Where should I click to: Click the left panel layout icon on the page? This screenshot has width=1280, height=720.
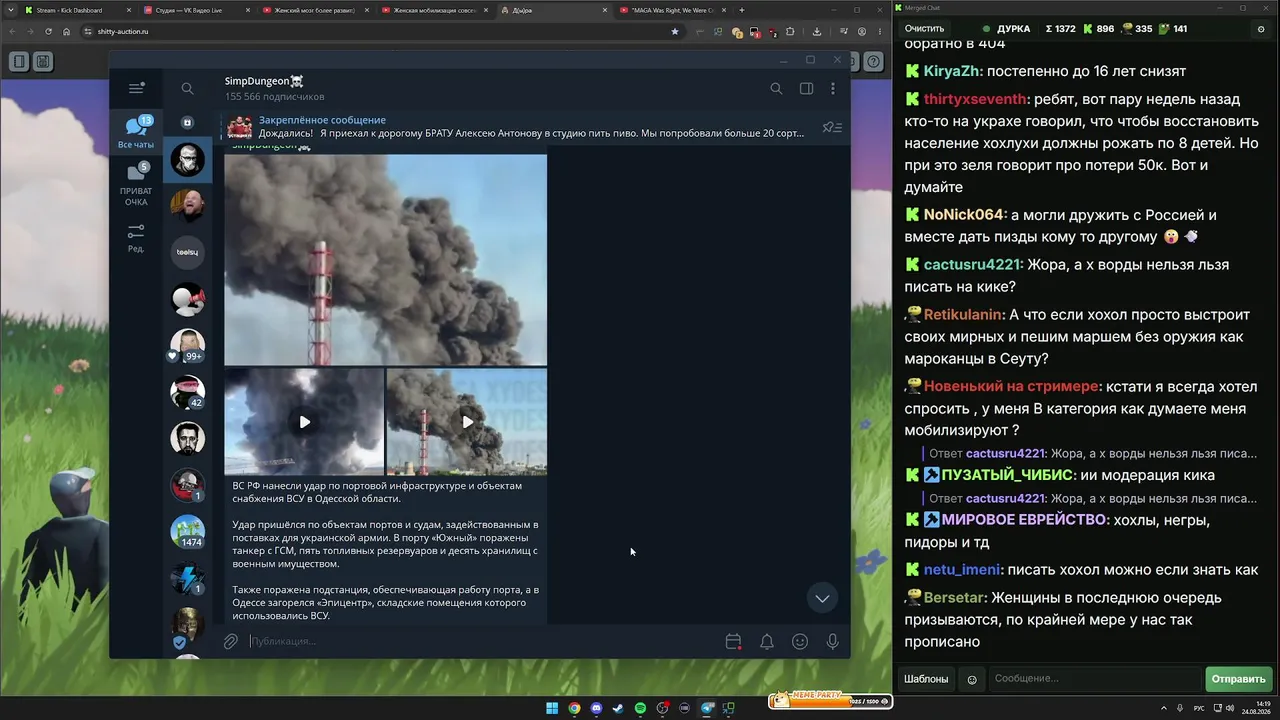(x=19, y=62)
